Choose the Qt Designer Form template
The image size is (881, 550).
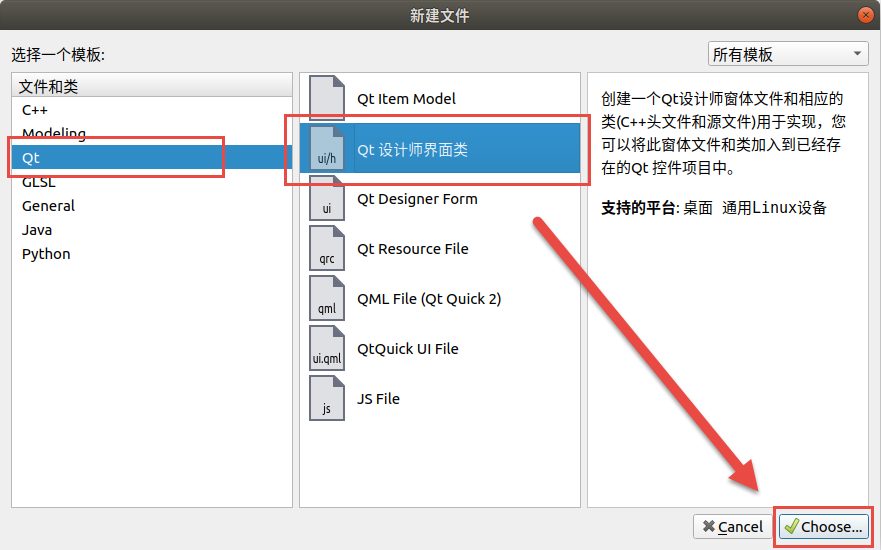click(x=440, y=198)
